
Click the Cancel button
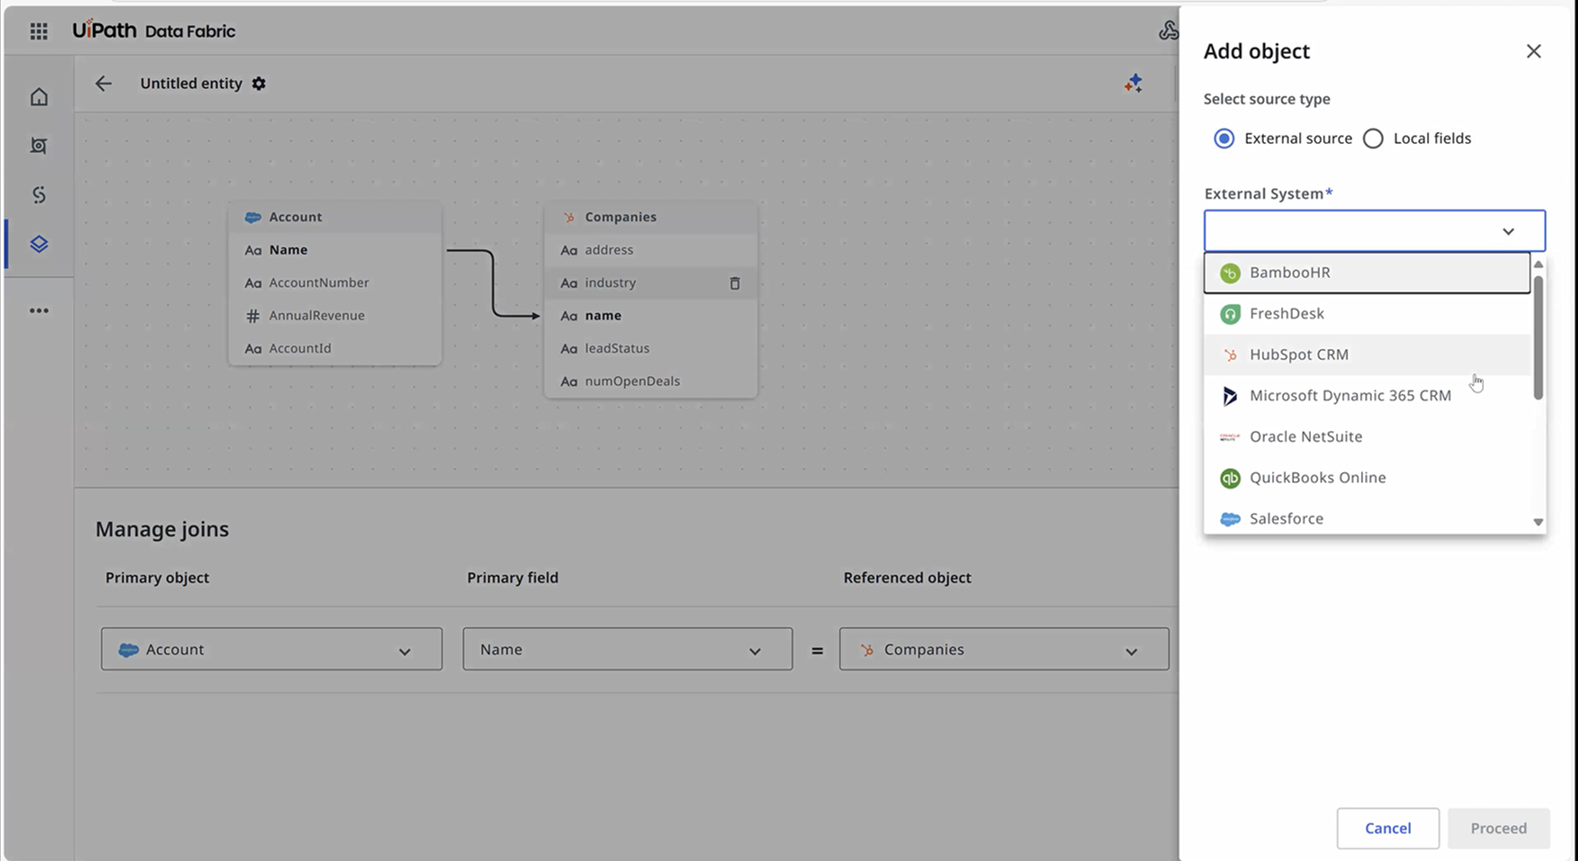point(1388,828)
